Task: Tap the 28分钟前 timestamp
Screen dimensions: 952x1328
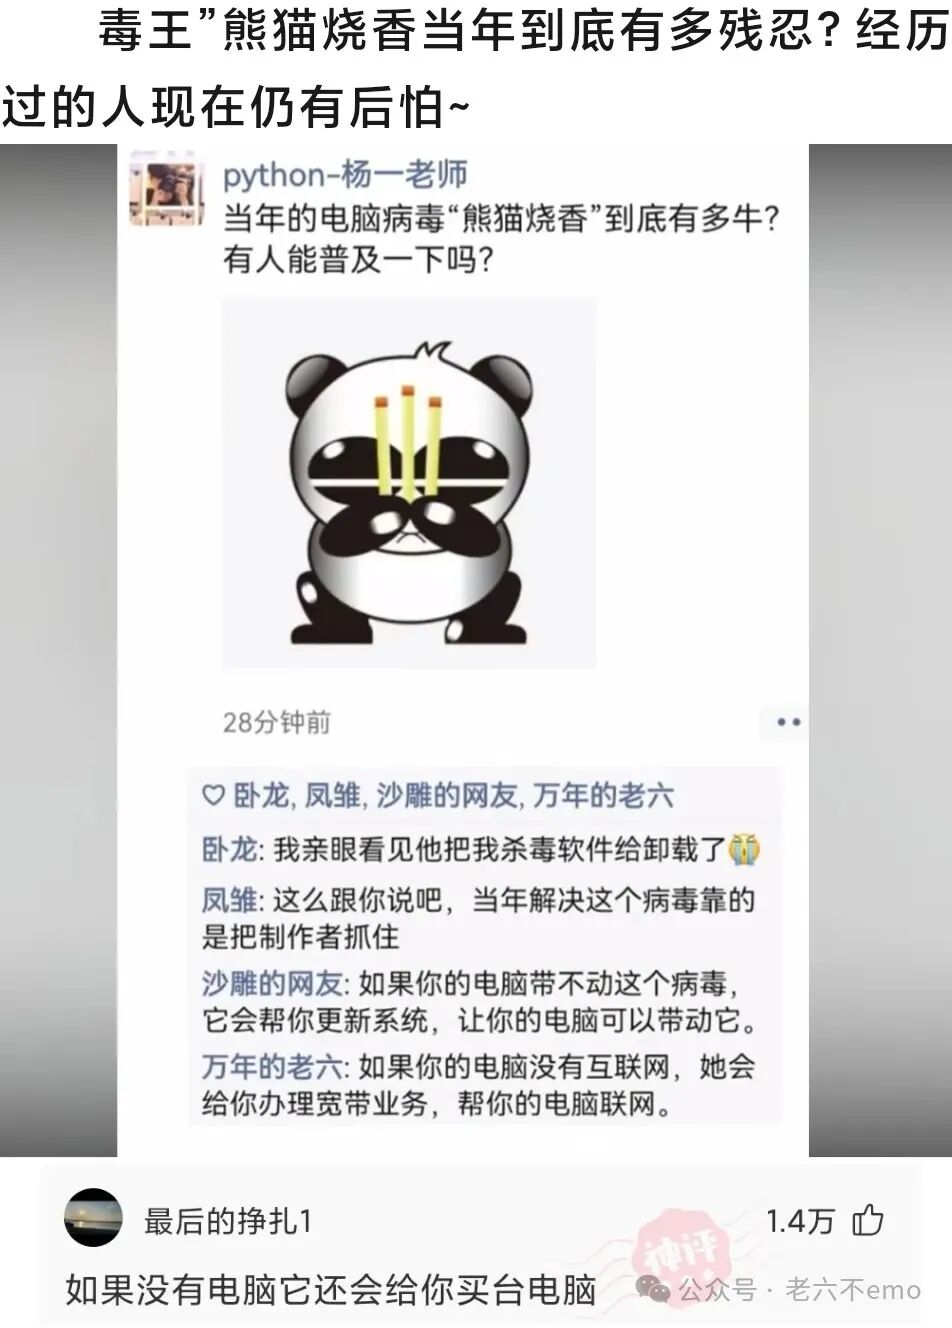Action: [x=277, y=722]
